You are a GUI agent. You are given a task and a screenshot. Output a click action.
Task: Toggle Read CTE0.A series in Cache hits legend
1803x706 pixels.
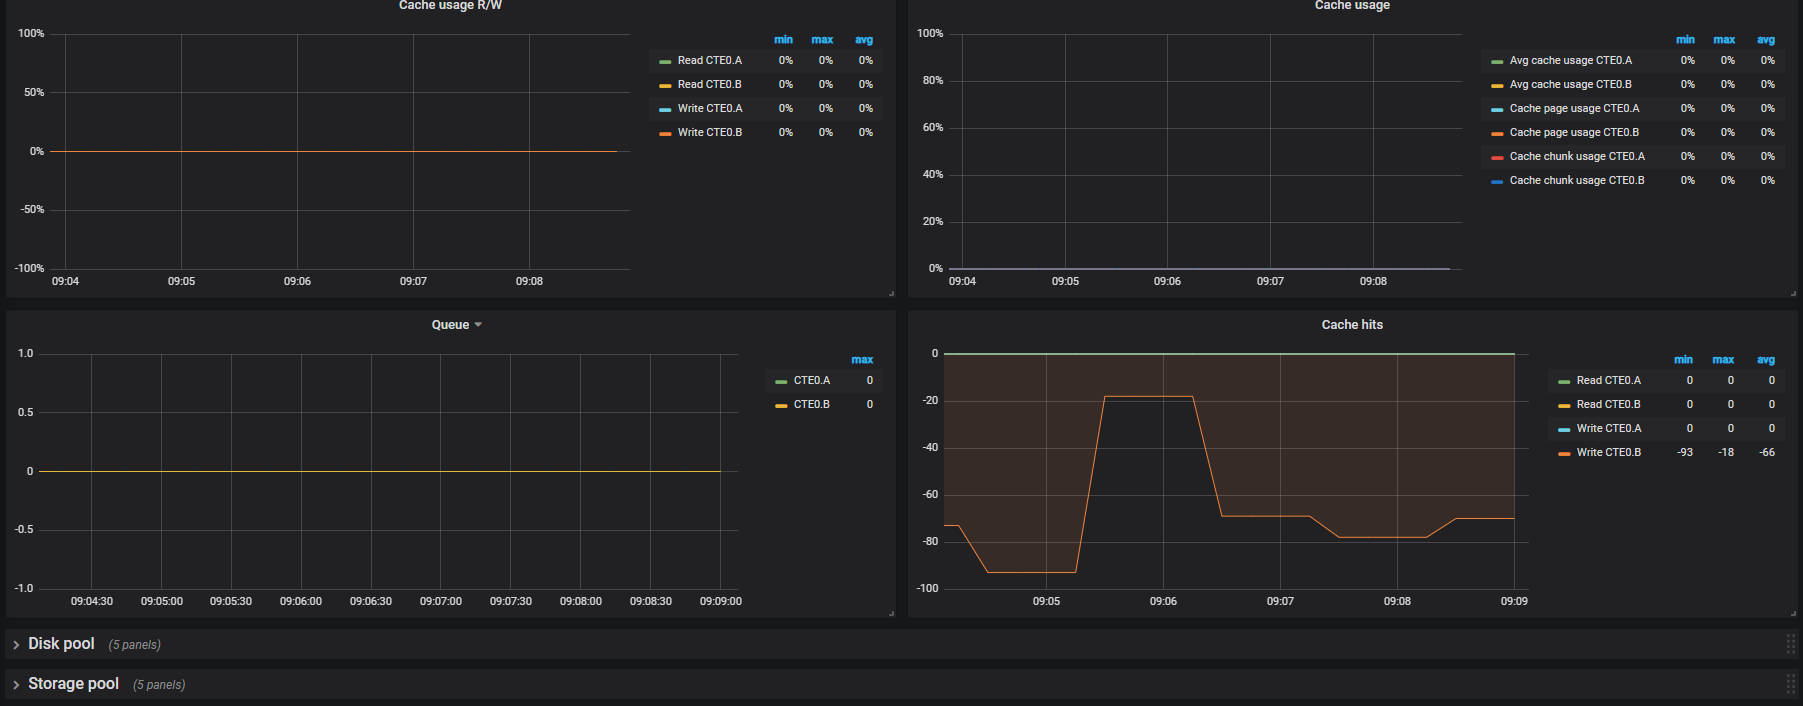(1608, 381)
